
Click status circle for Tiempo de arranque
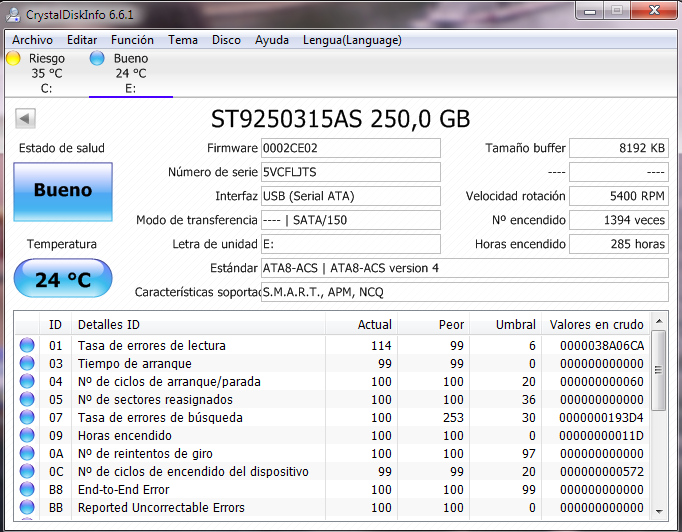[27, 363]
